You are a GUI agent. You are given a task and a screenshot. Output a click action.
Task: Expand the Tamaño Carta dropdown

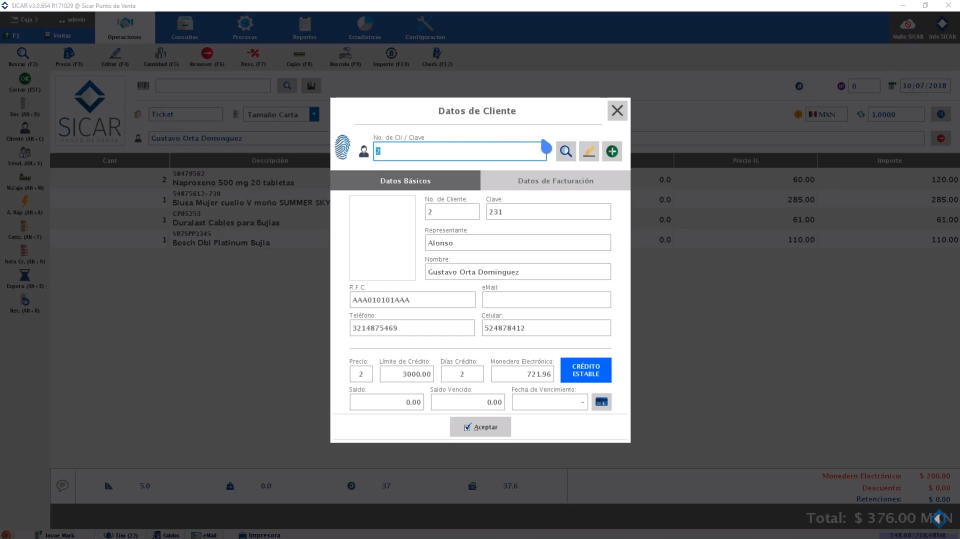coord(314,114)
